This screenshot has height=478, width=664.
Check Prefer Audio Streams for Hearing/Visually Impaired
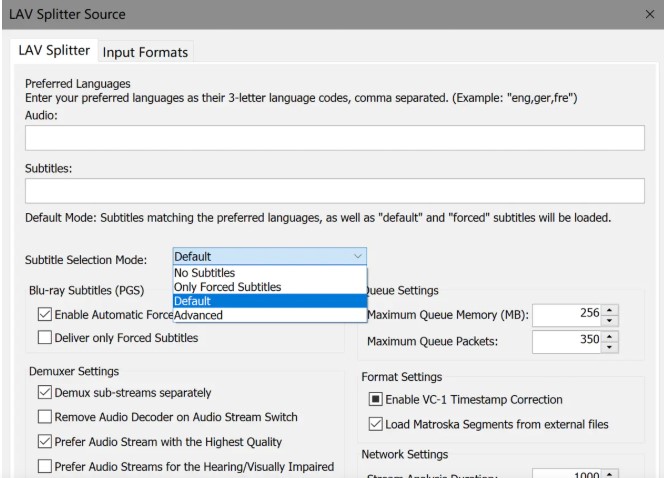(43, 465)
